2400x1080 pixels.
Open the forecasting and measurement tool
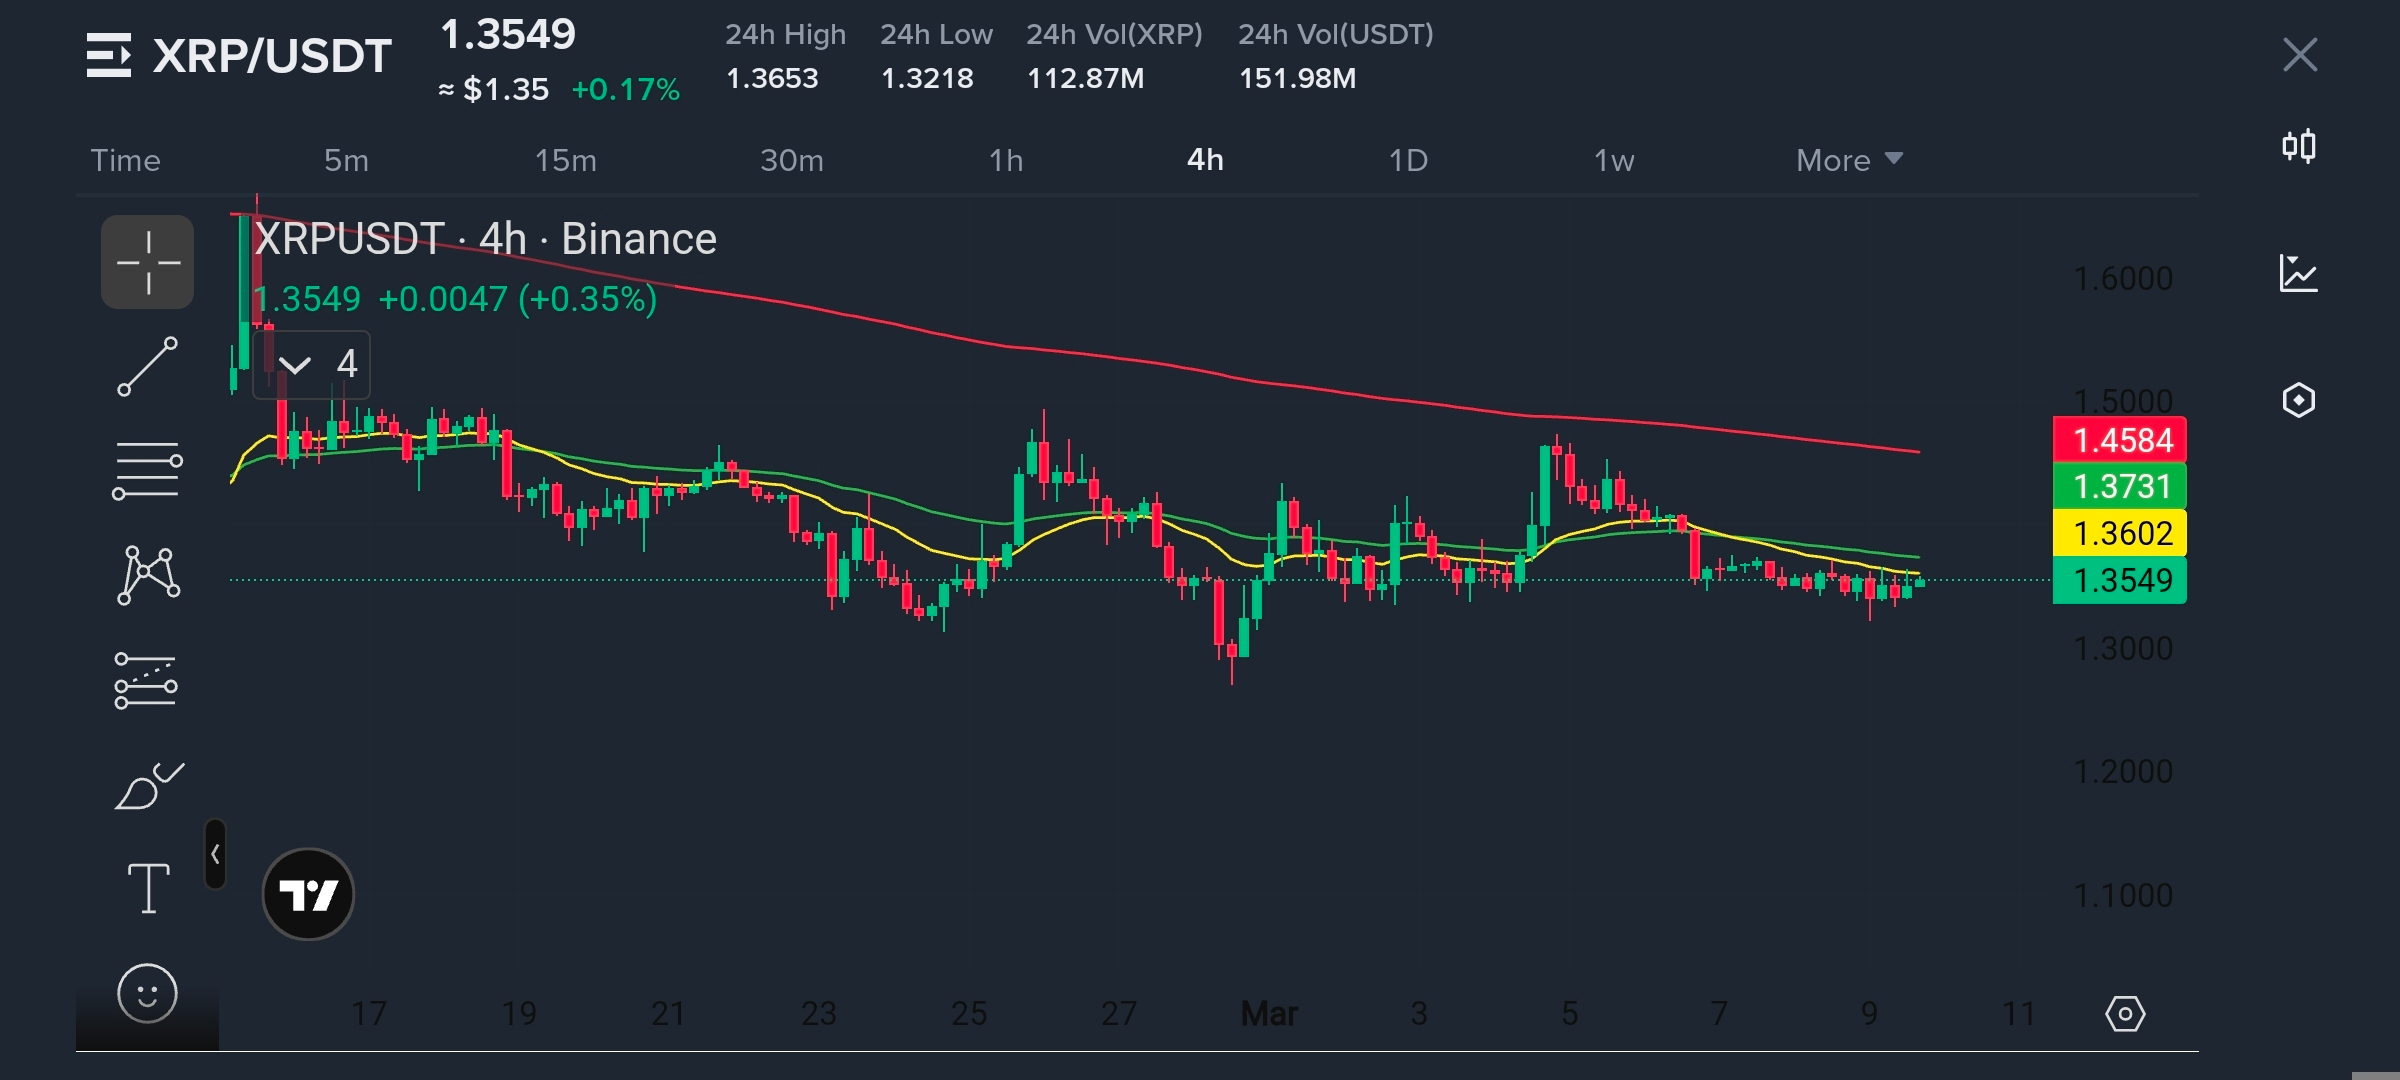[146, 681]
